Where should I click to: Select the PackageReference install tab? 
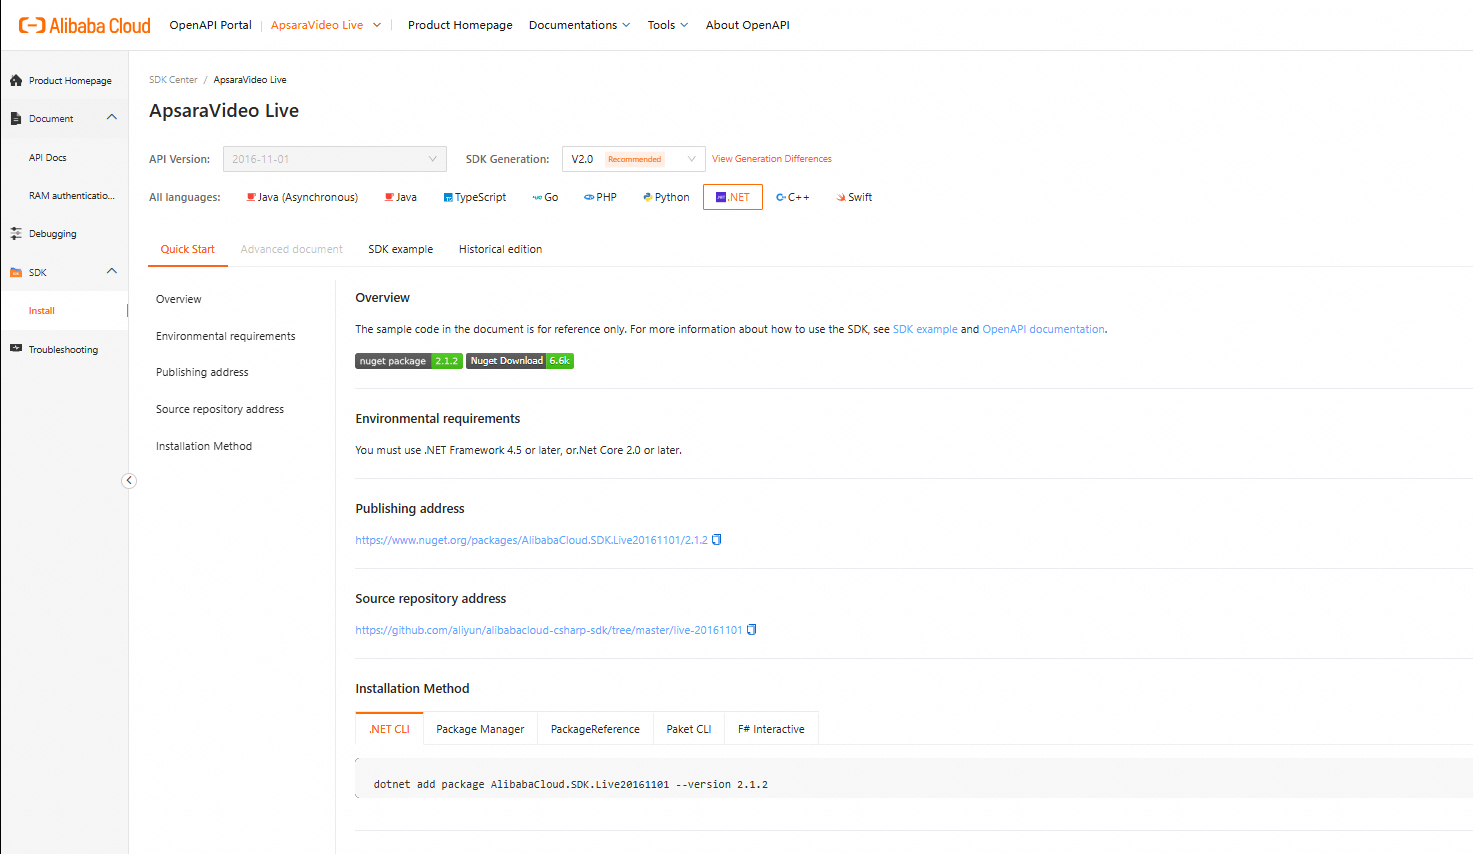coord(595,729)
